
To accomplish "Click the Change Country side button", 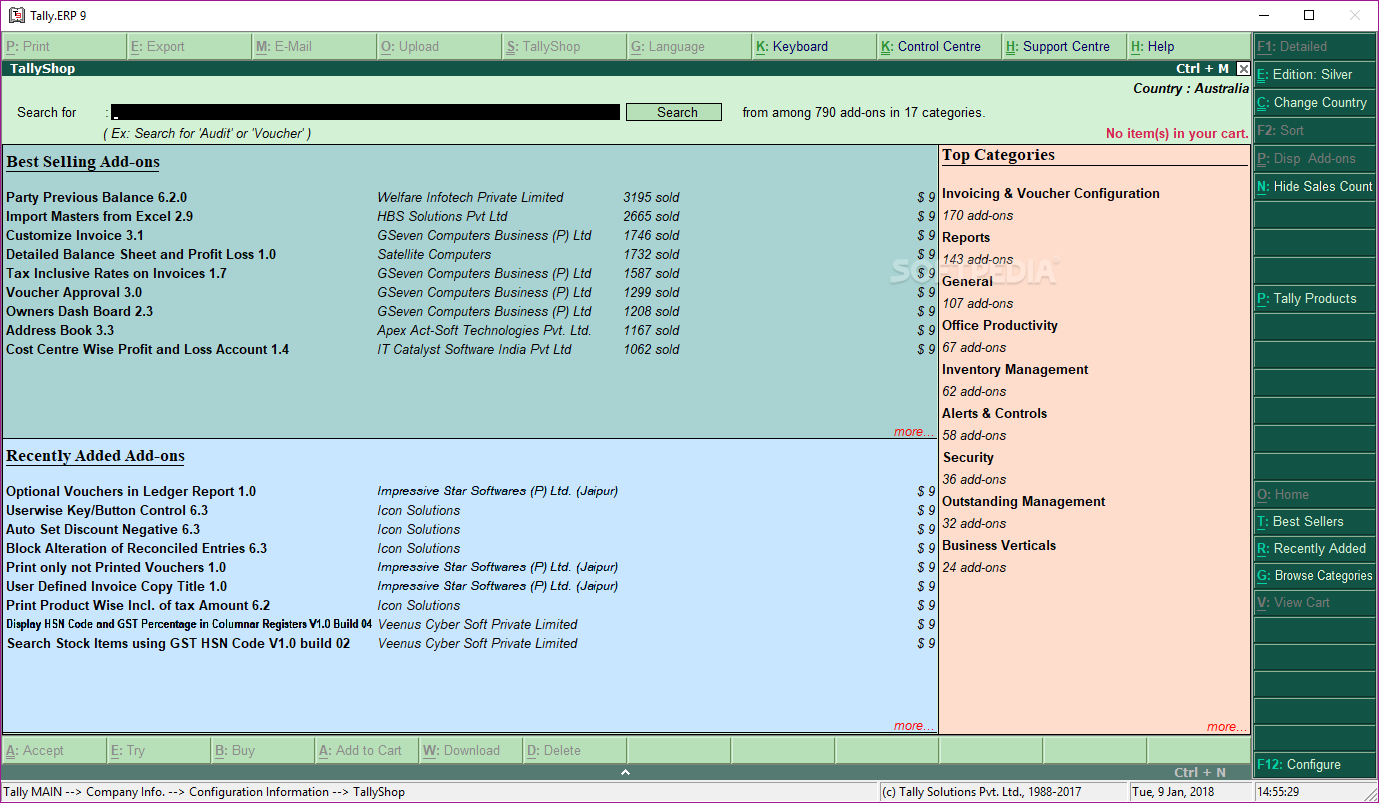I will 1315,102.
